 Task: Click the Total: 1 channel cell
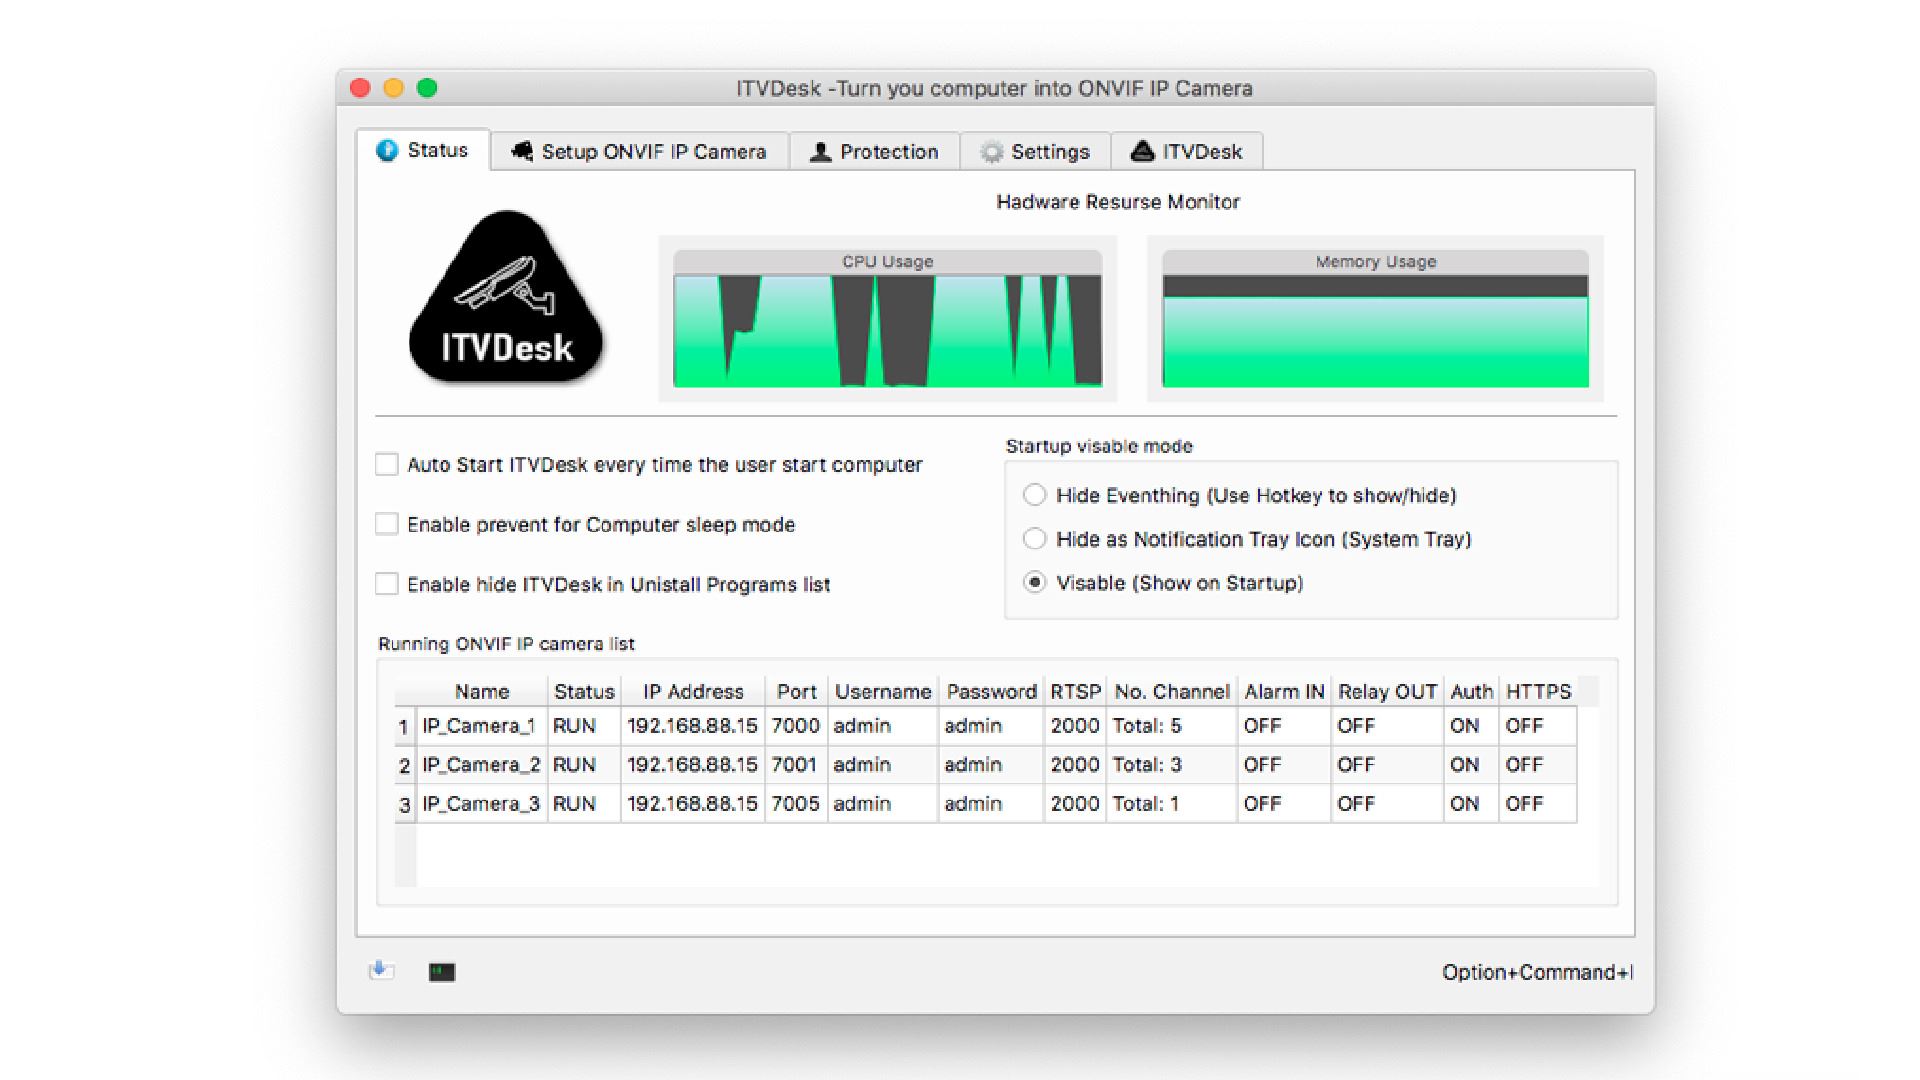(1172, 804)
